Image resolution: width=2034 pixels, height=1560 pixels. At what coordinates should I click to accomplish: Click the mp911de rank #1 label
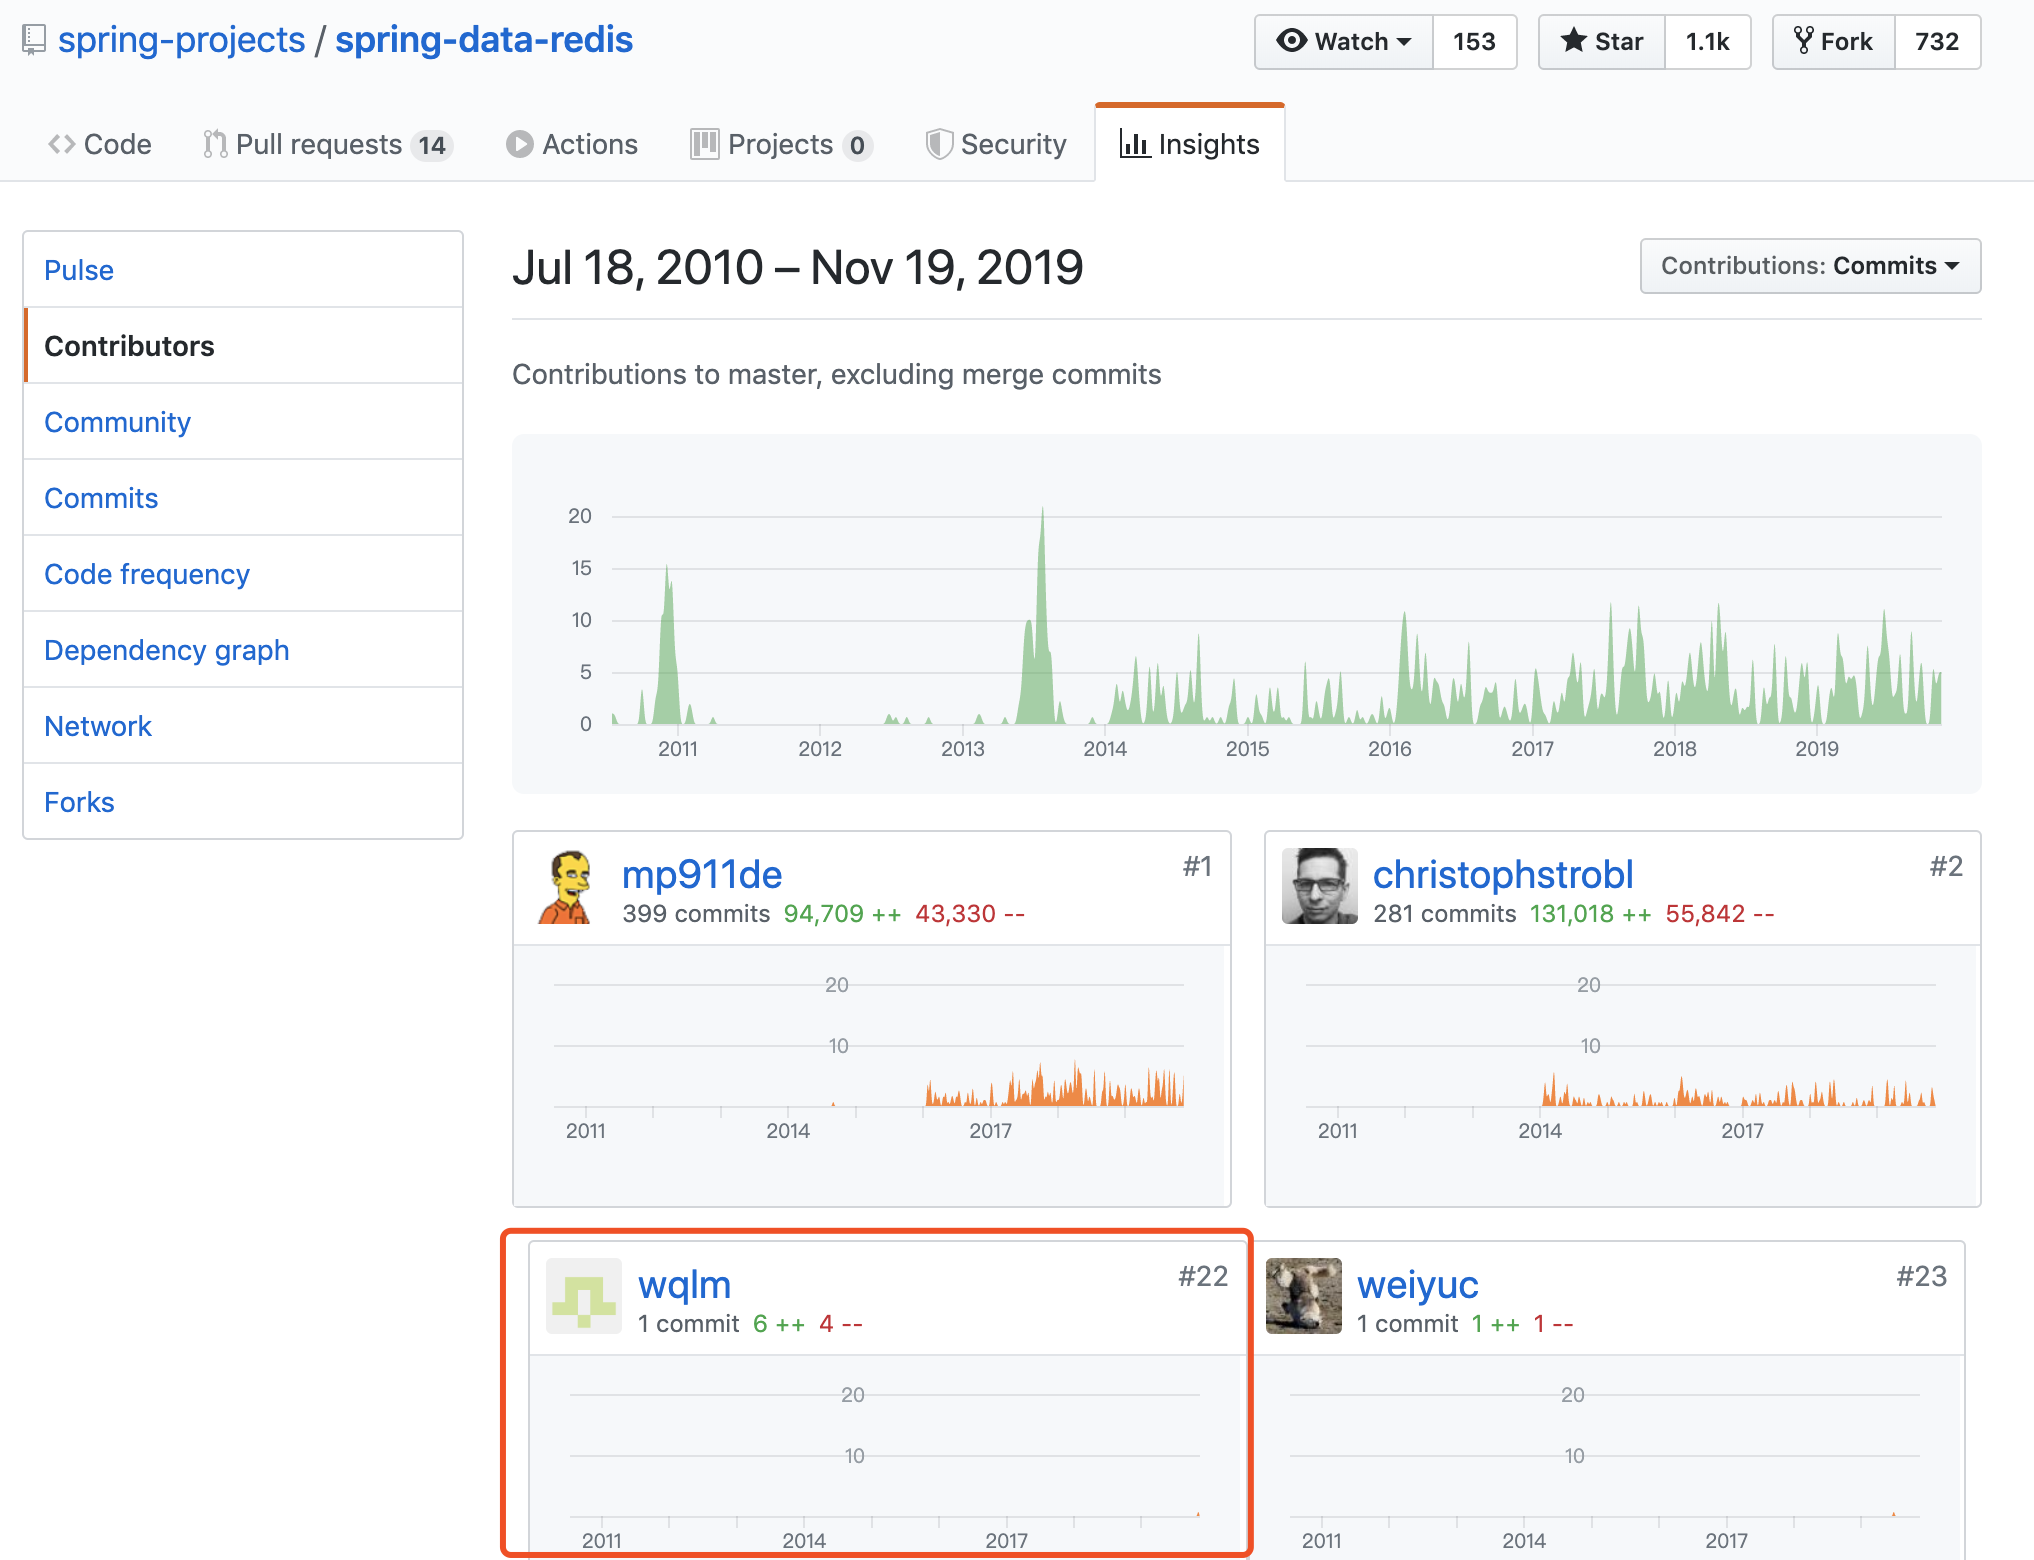(1197, 866)
